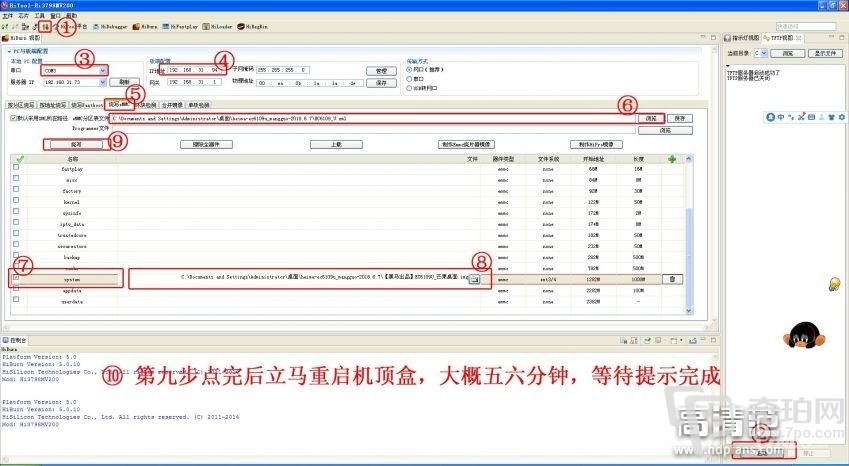Click the 上载 upload button

pyautogui.click(x=336, y=145)
